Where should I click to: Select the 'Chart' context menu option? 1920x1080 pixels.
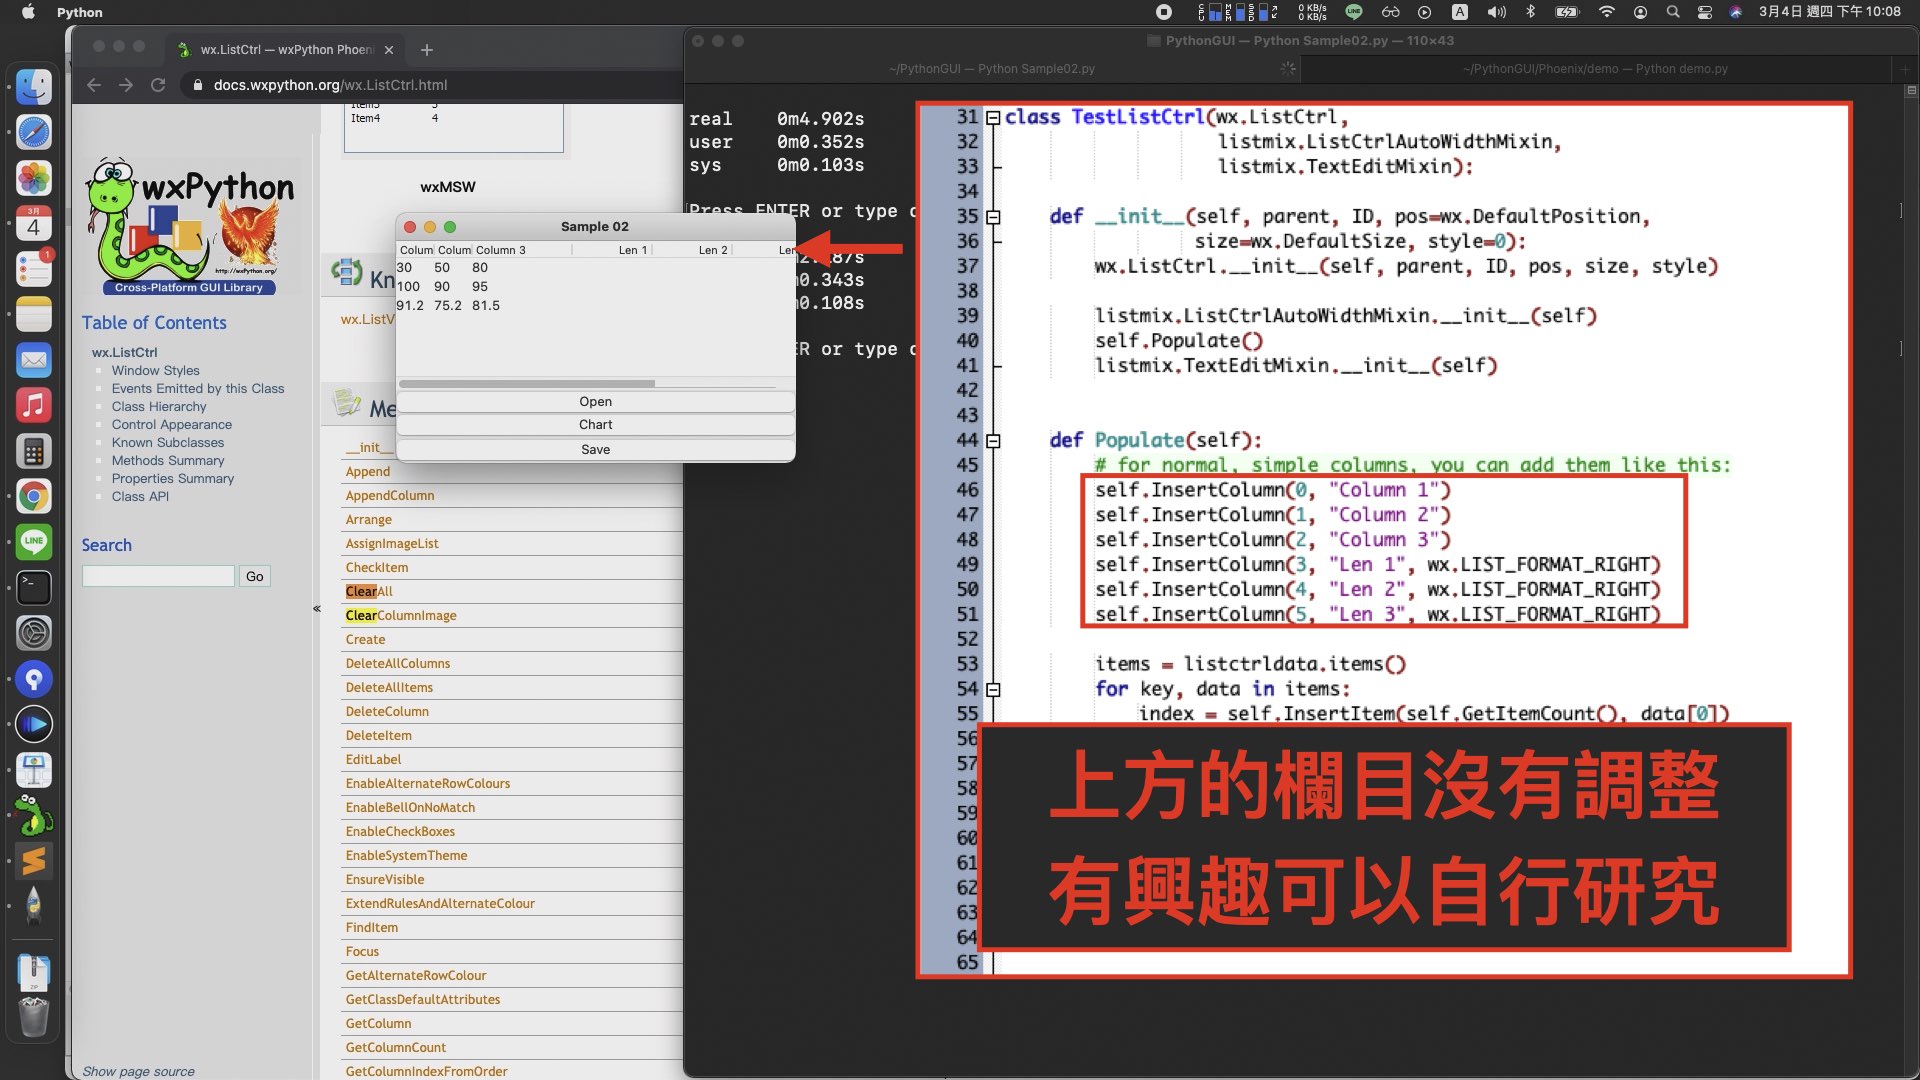[x=595, y=425]
